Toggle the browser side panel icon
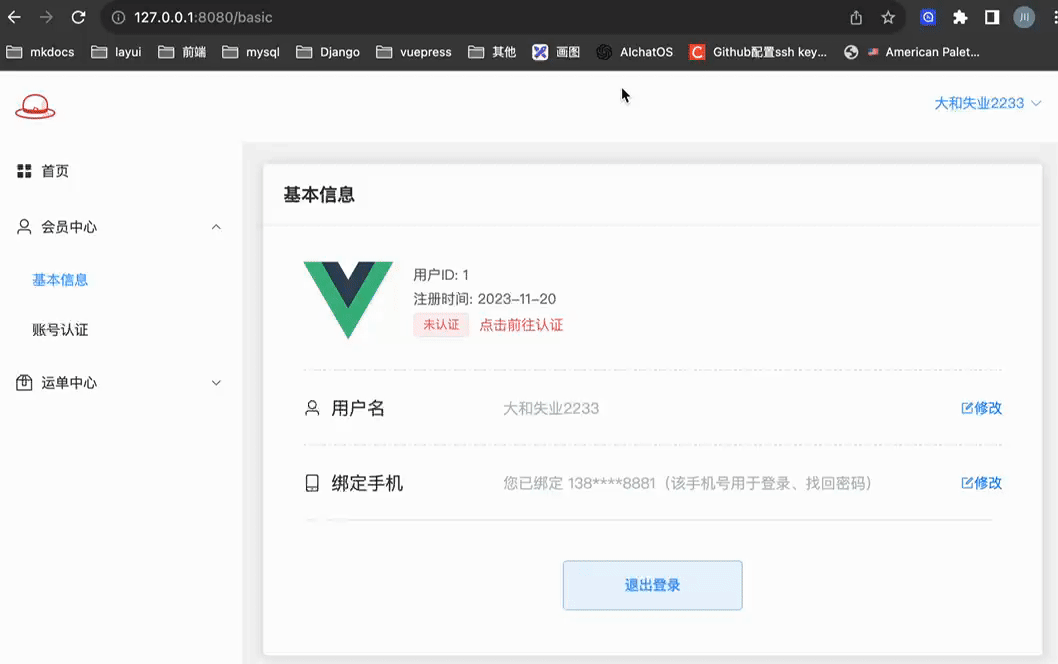 pyautogui.click(x=992, y=17)
